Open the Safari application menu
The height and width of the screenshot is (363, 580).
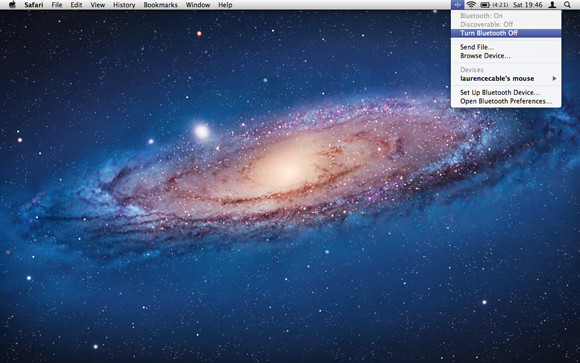(x=34, y=5)
